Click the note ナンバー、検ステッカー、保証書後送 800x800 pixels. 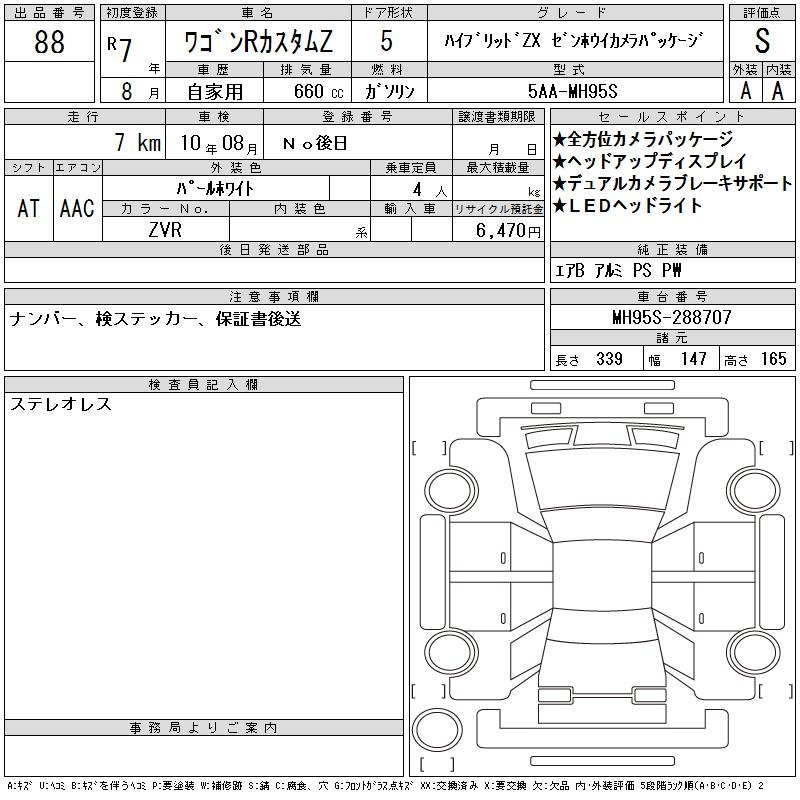pos(155,319)
